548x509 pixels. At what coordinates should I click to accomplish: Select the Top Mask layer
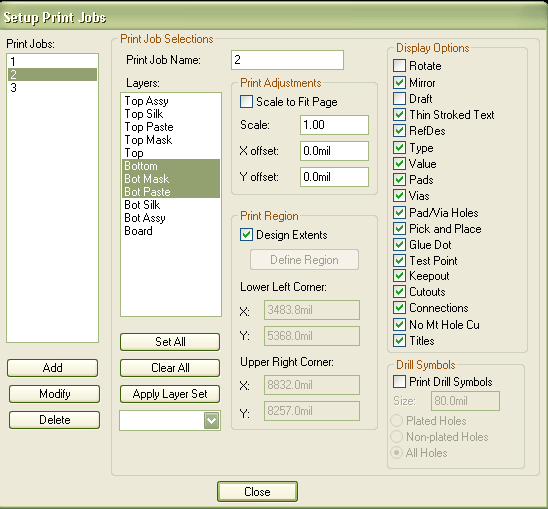click(171, 140)
